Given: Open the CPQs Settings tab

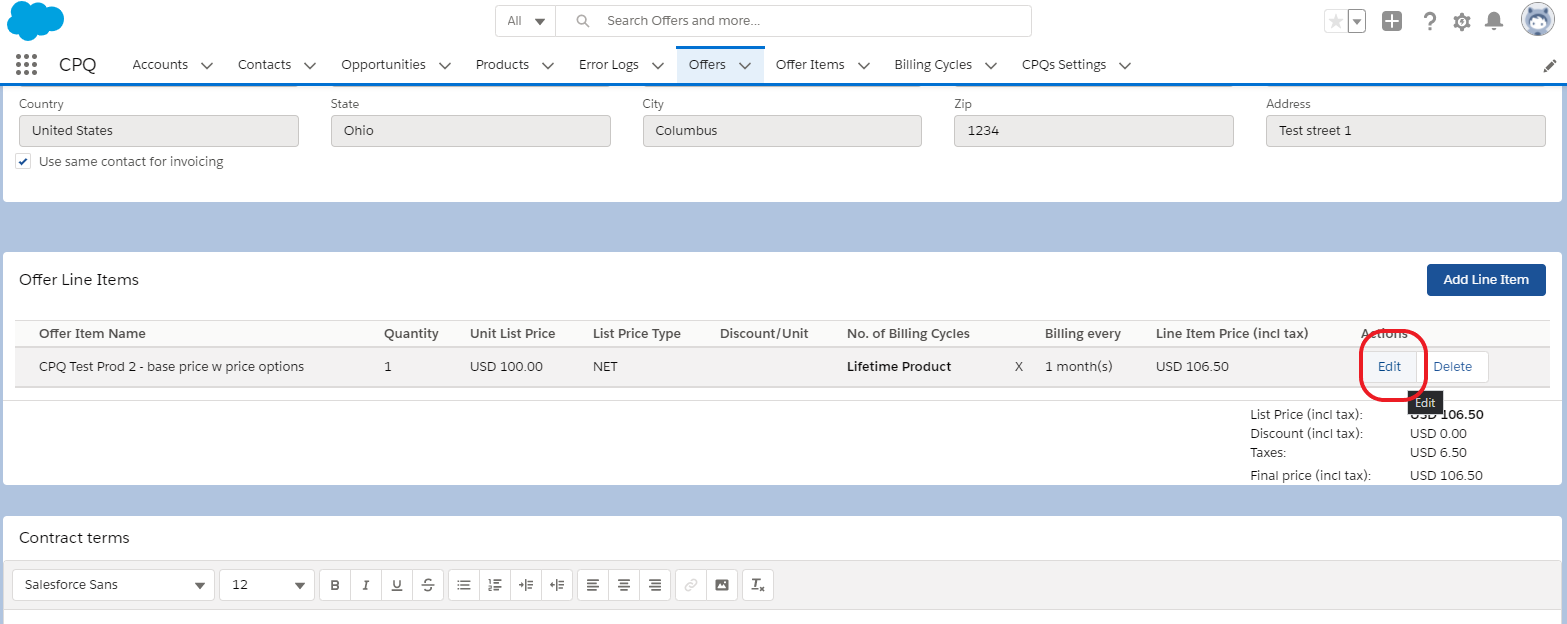Looking at the screenshot, I should 1064,65.
